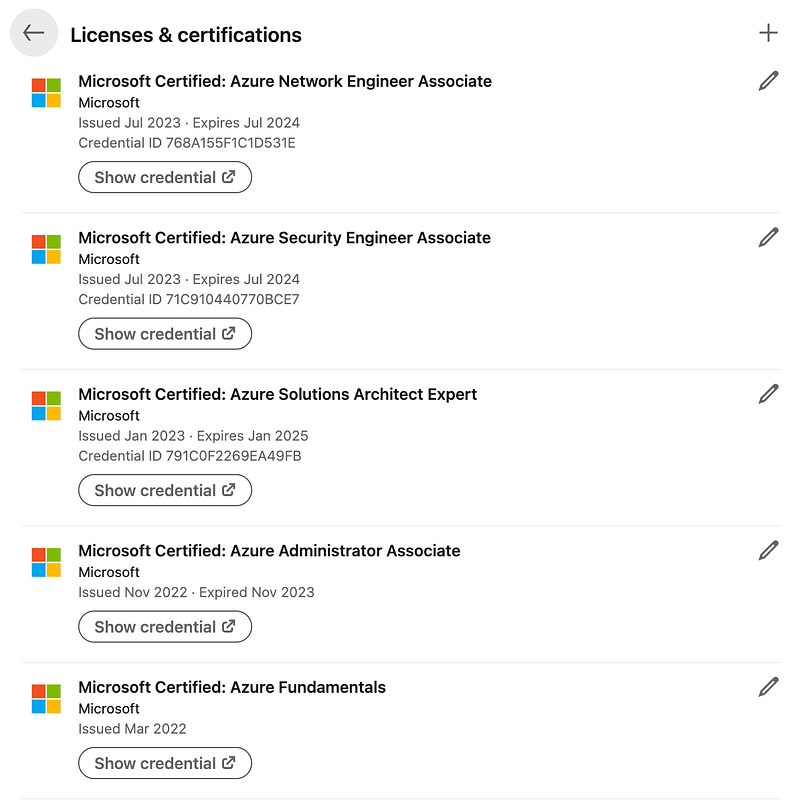
Task: Click pencil icon for Azure Solutions Architect Expert
Action: 768,394
